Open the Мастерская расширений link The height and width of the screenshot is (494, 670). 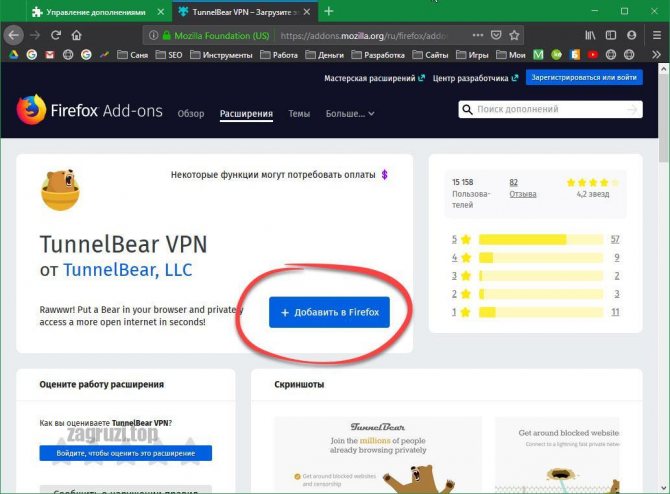point(374,78)
